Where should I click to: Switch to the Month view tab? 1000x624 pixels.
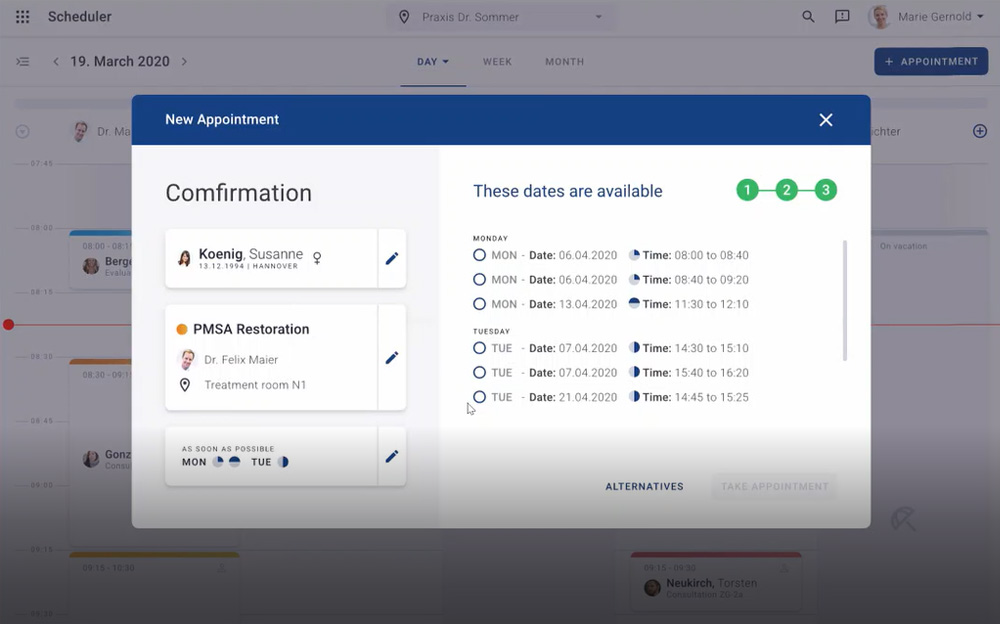pyautogui.click(x=564, y=62)
